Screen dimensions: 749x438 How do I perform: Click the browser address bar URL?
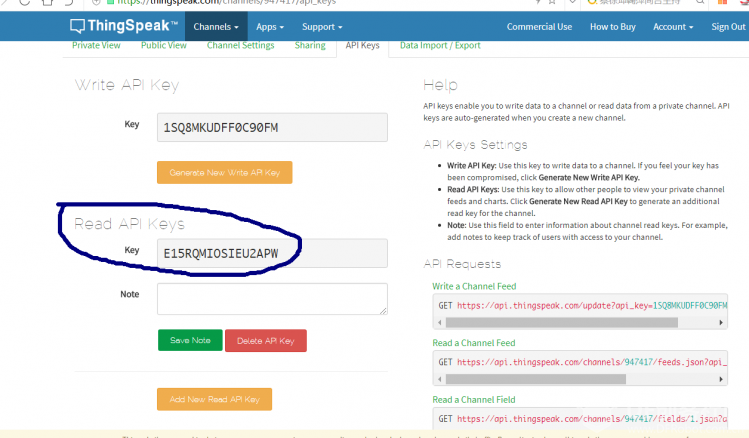(226, 2)
